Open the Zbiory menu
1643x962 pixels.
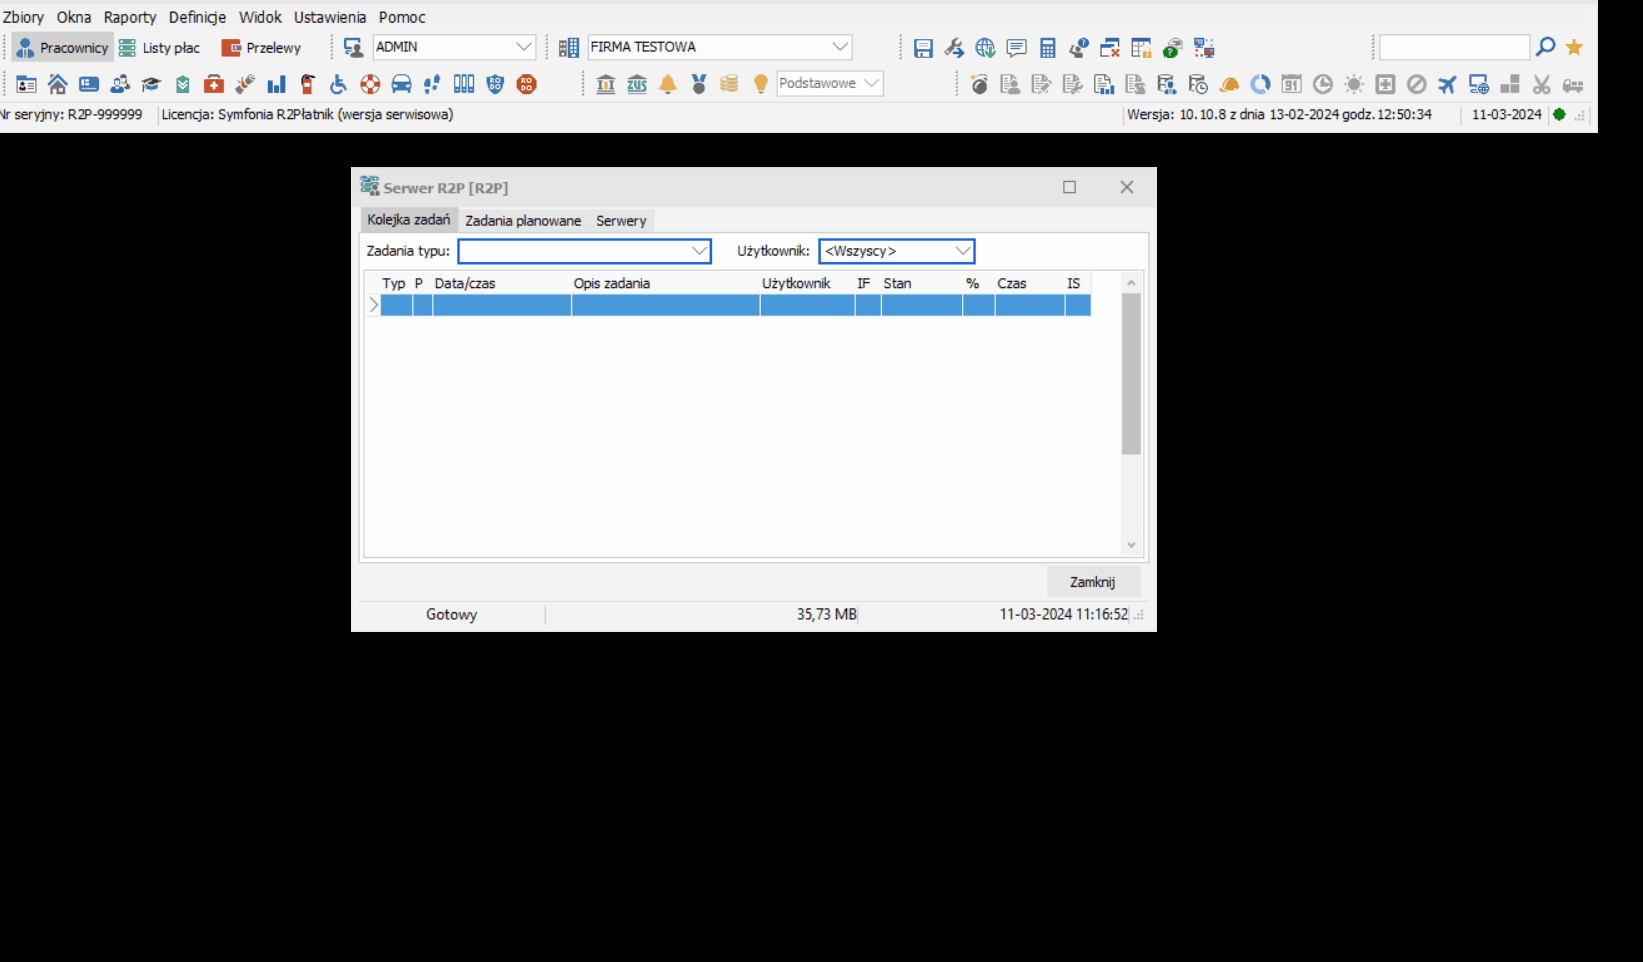(23, 17)
